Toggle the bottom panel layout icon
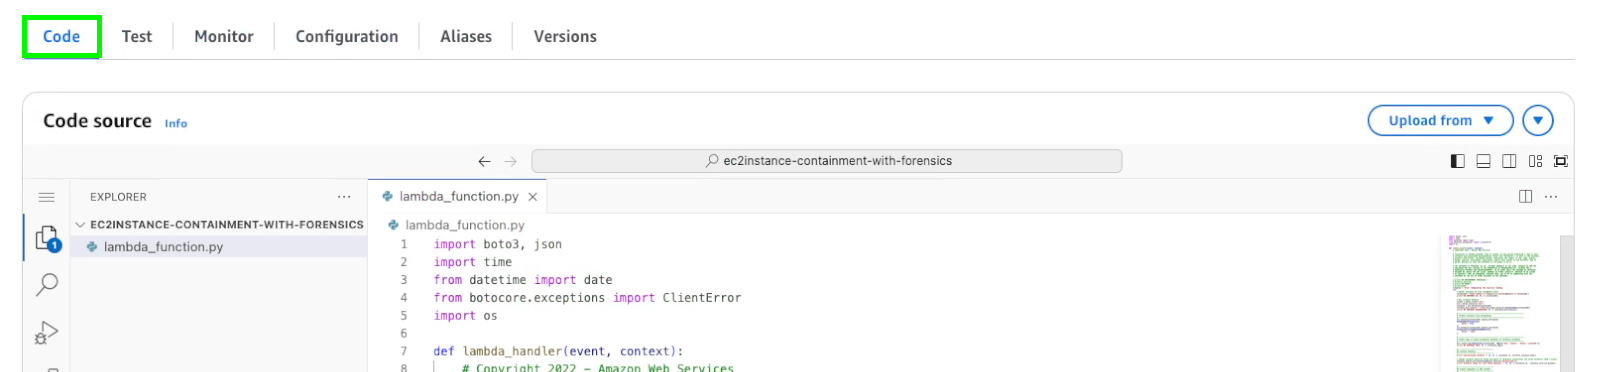 [1483, 161]
